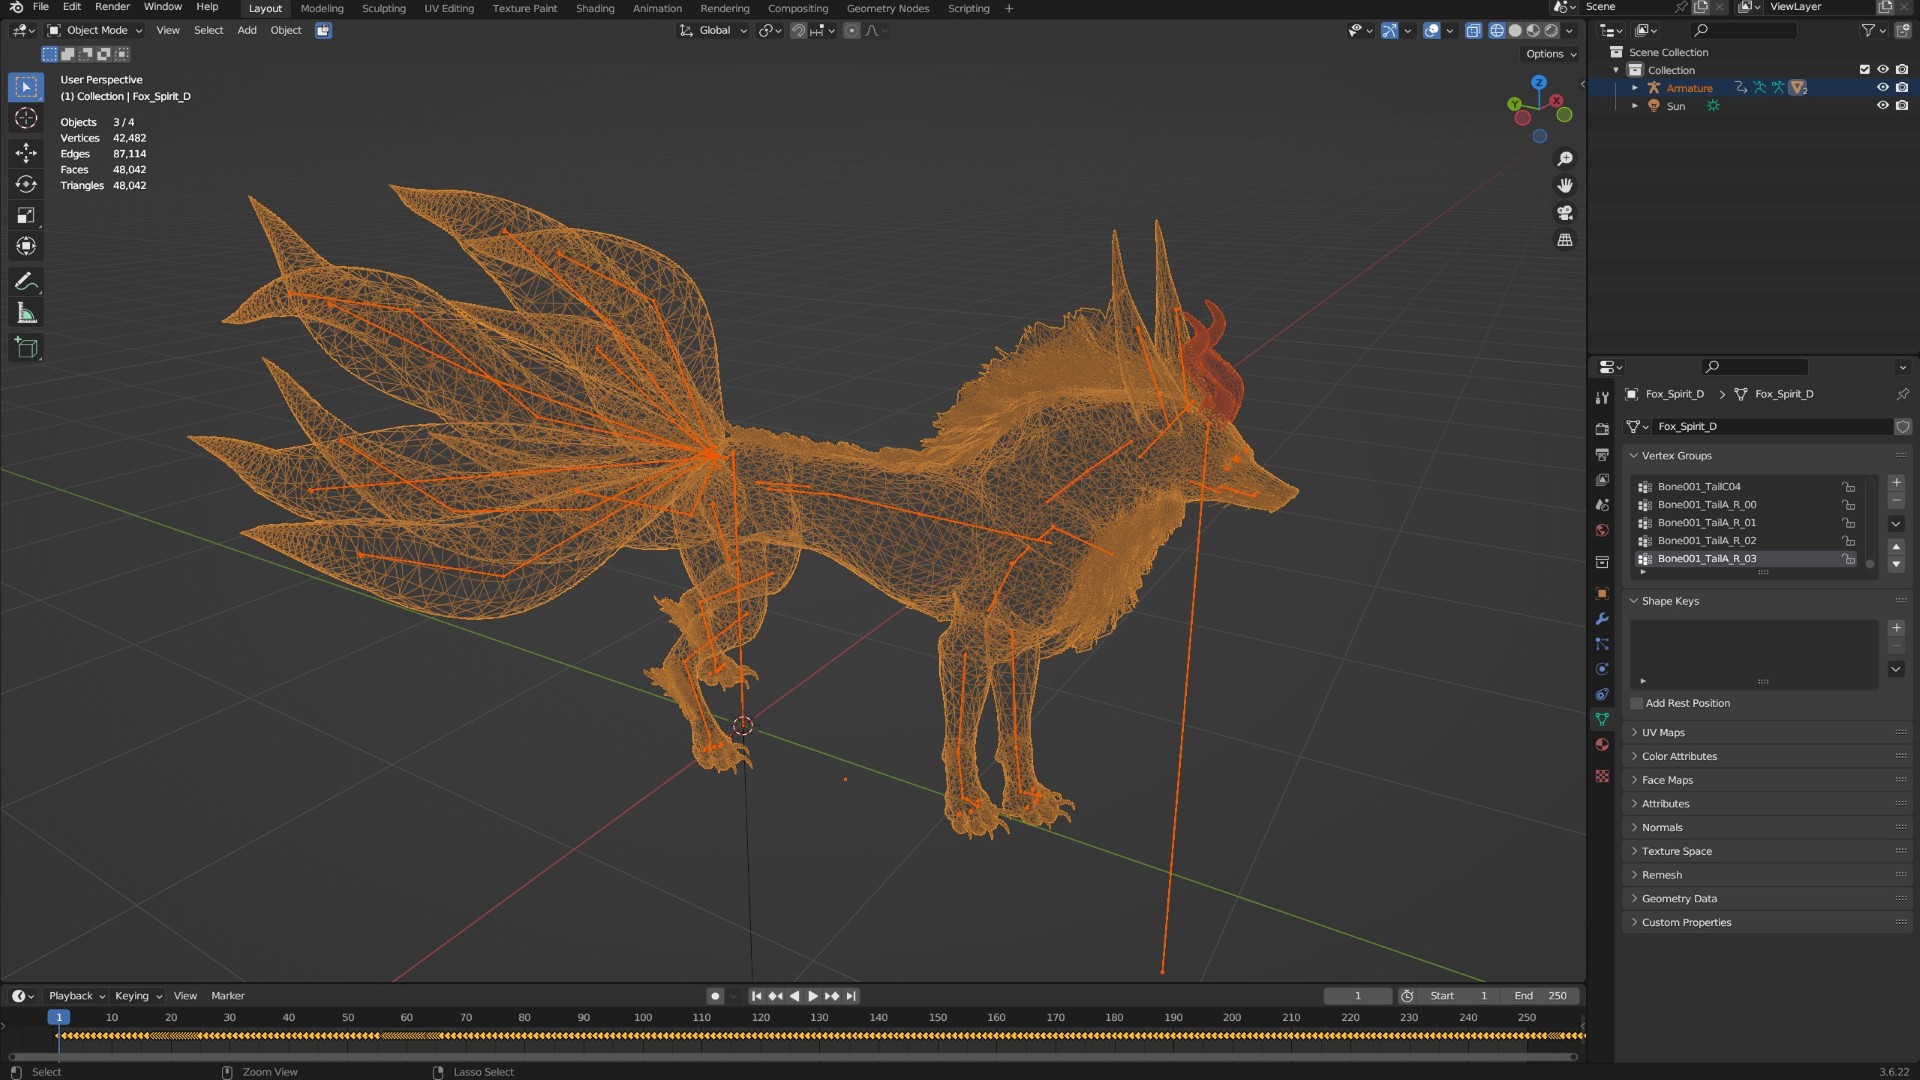Open the Render menu

112,7
